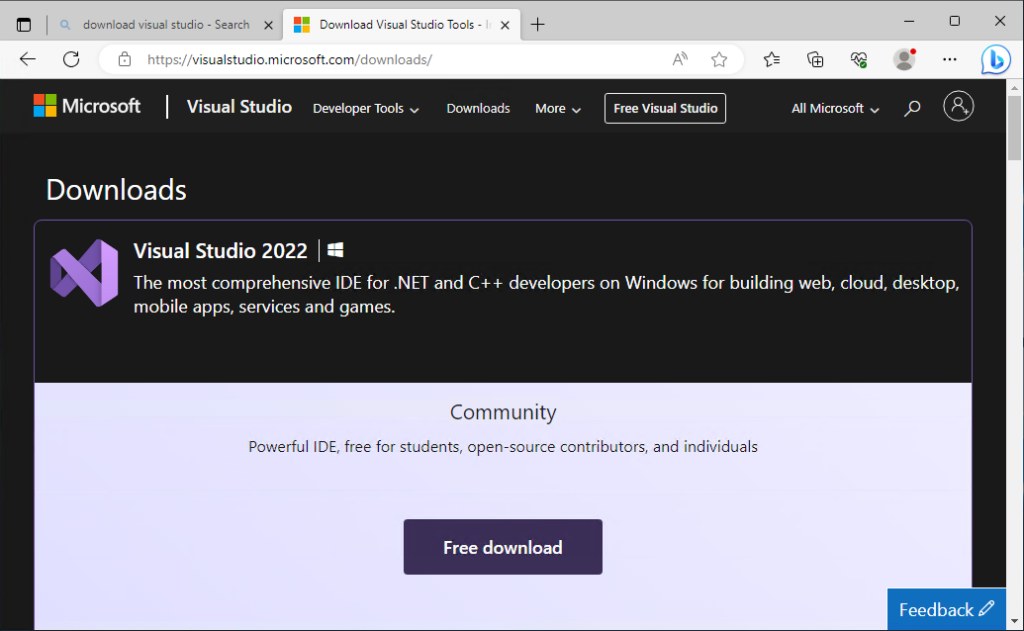This screenshot has height=631, width=1024.
Task: Select the Download Visual Studio Tools tab
Action: (402, 25)
